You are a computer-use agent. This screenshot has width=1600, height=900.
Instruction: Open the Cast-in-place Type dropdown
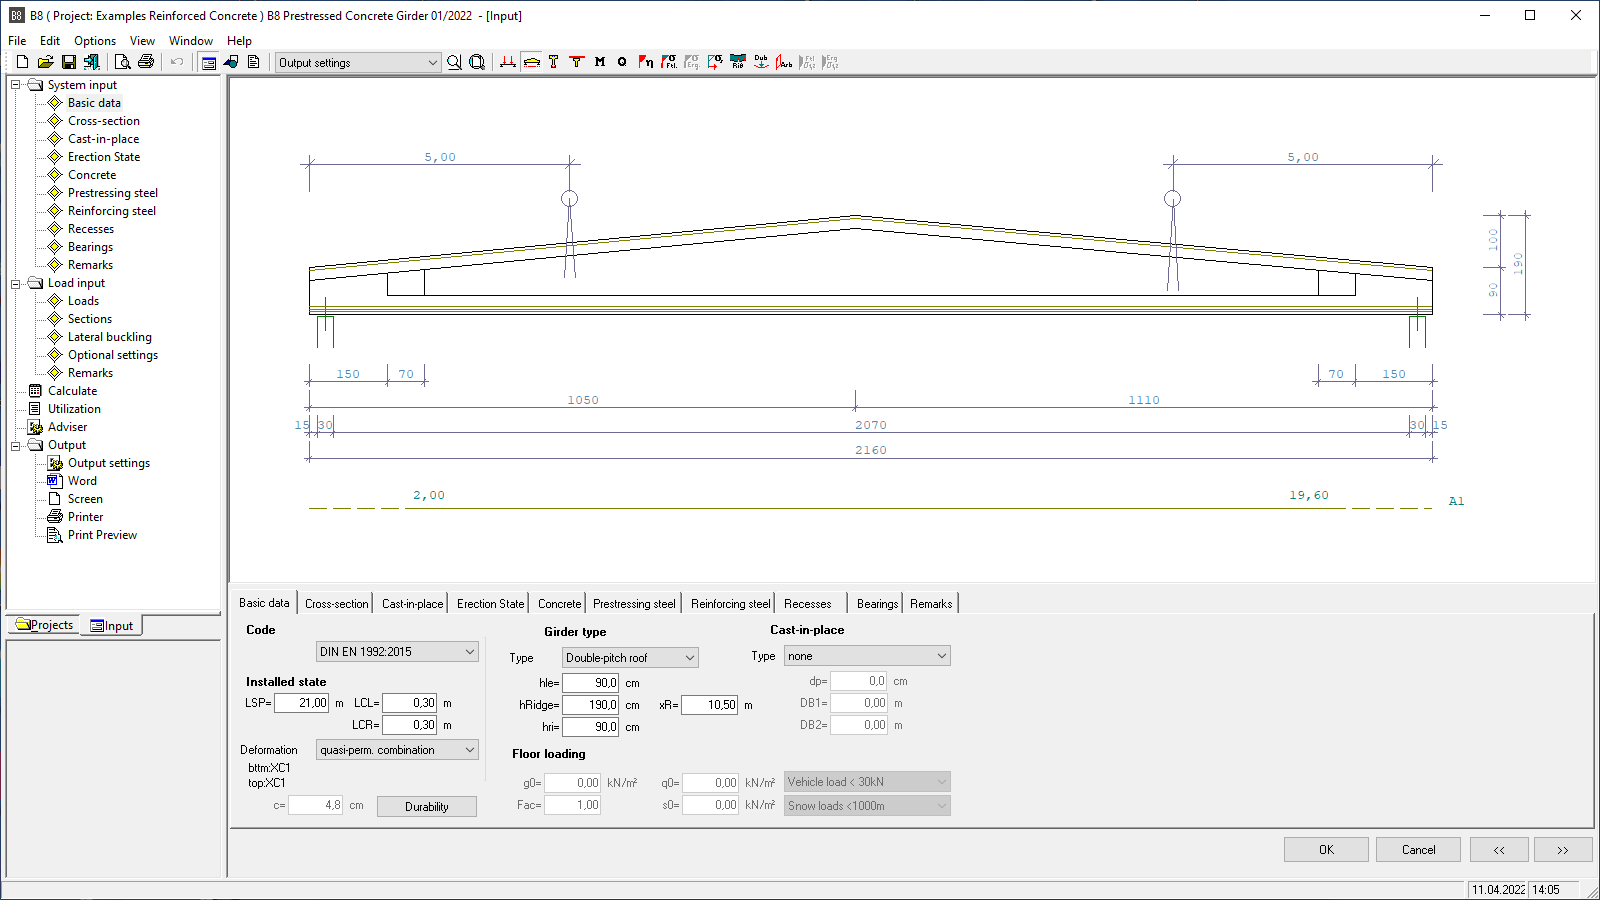(x=867, y=656)
